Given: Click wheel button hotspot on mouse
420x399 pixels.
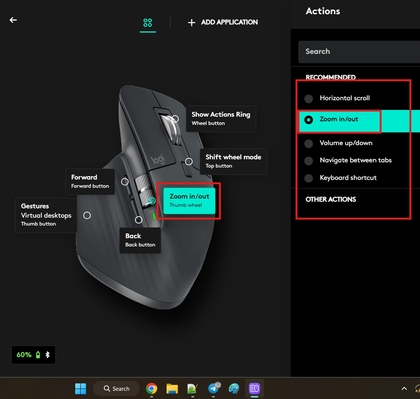Looking at the screenshot, I should [x=175, y=119].
